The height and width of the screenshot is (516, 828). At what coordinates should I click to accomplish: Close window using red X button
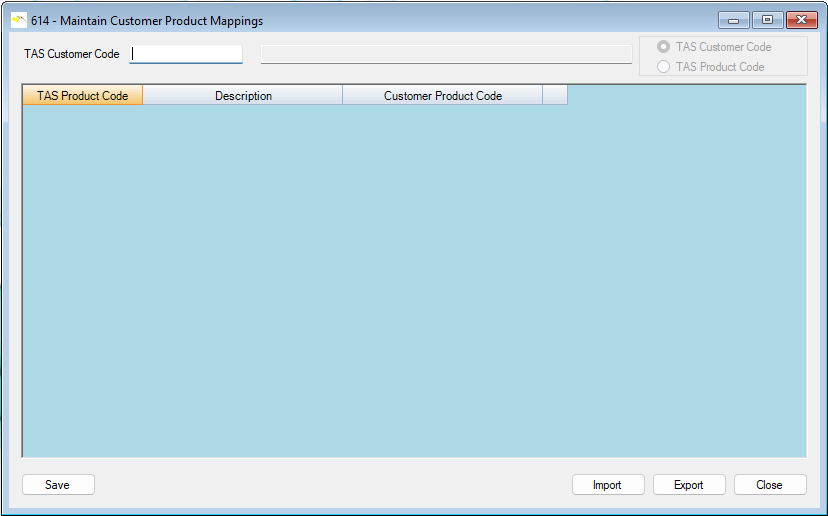click(x=801, y=20)
